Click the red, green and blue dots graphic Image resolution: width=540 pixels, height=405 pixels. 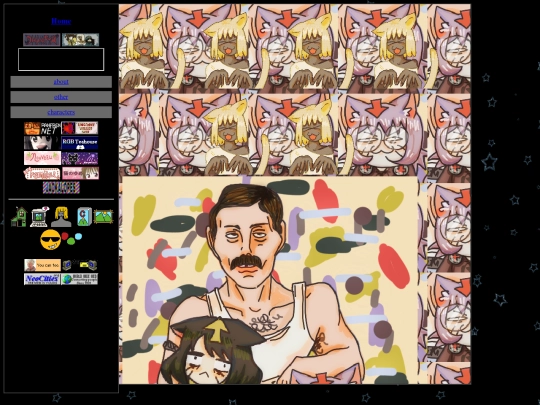click(71, 238)
